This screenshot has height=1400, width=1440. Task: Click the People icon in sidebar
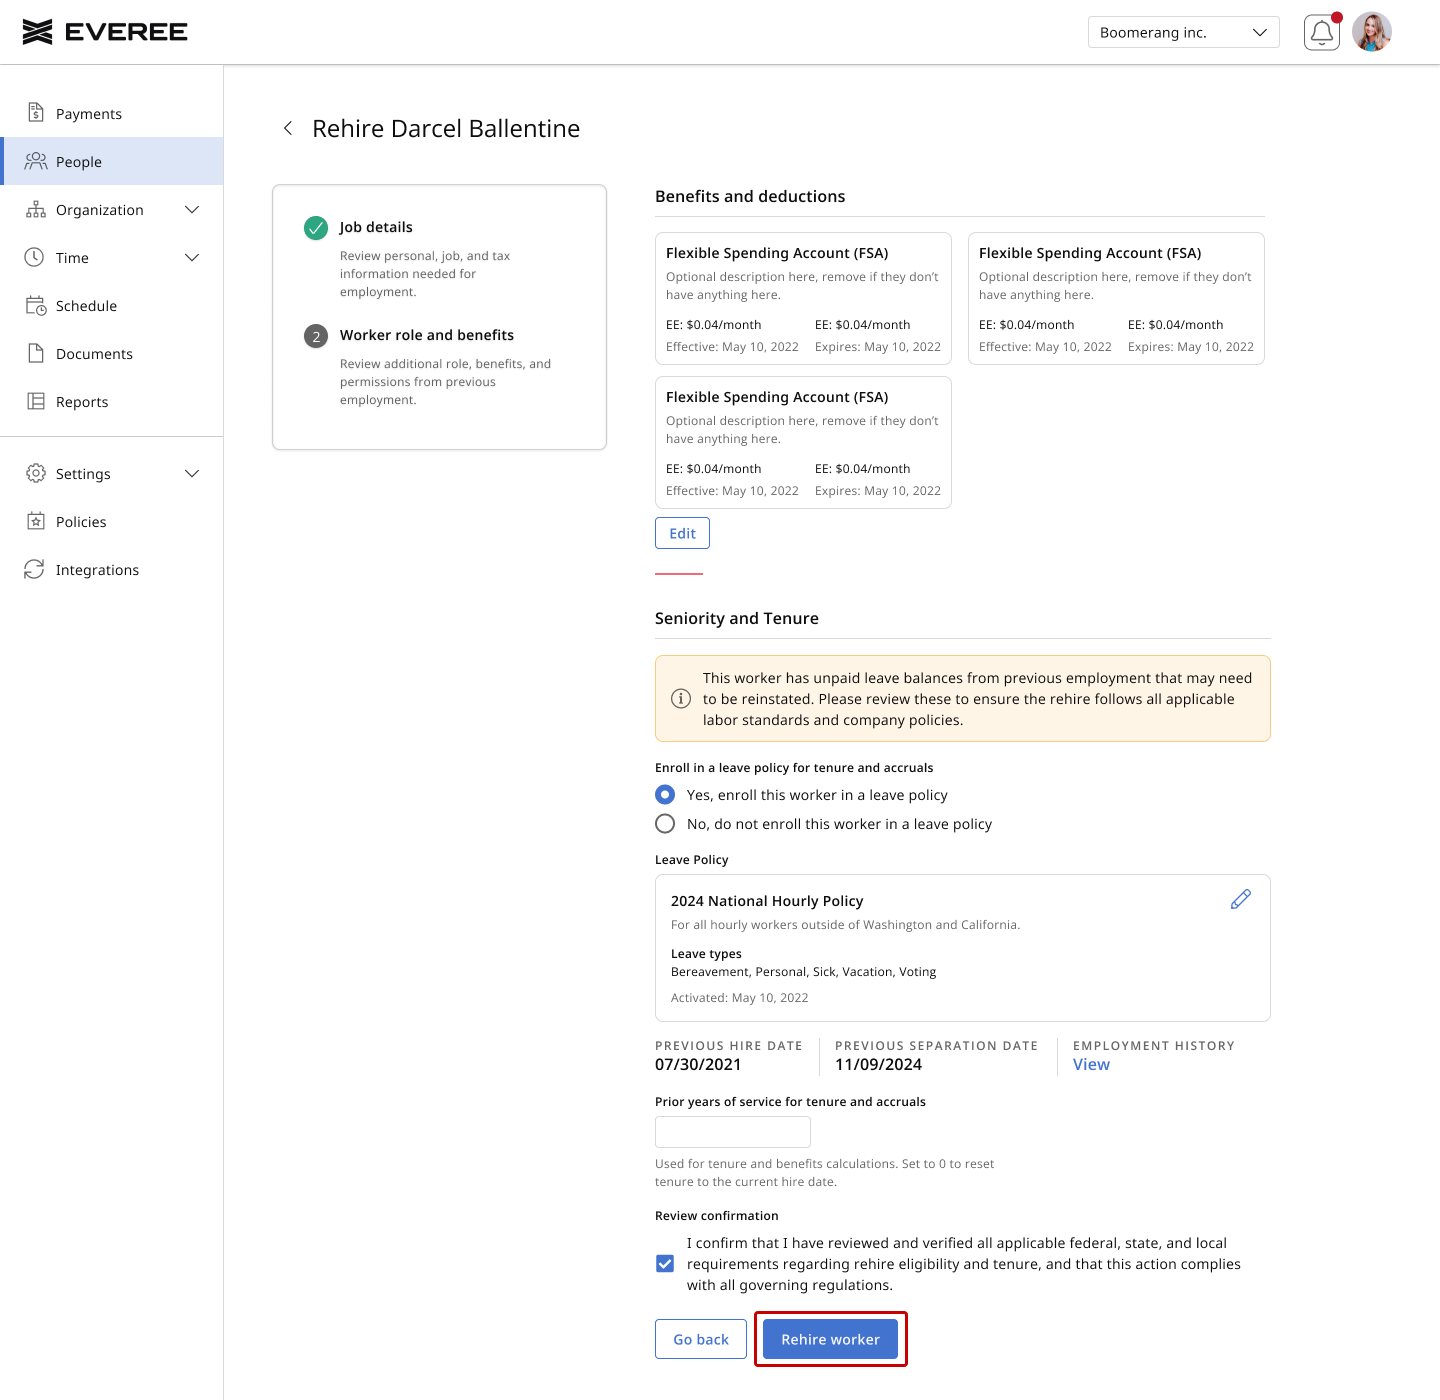click(x=36, y=161)
